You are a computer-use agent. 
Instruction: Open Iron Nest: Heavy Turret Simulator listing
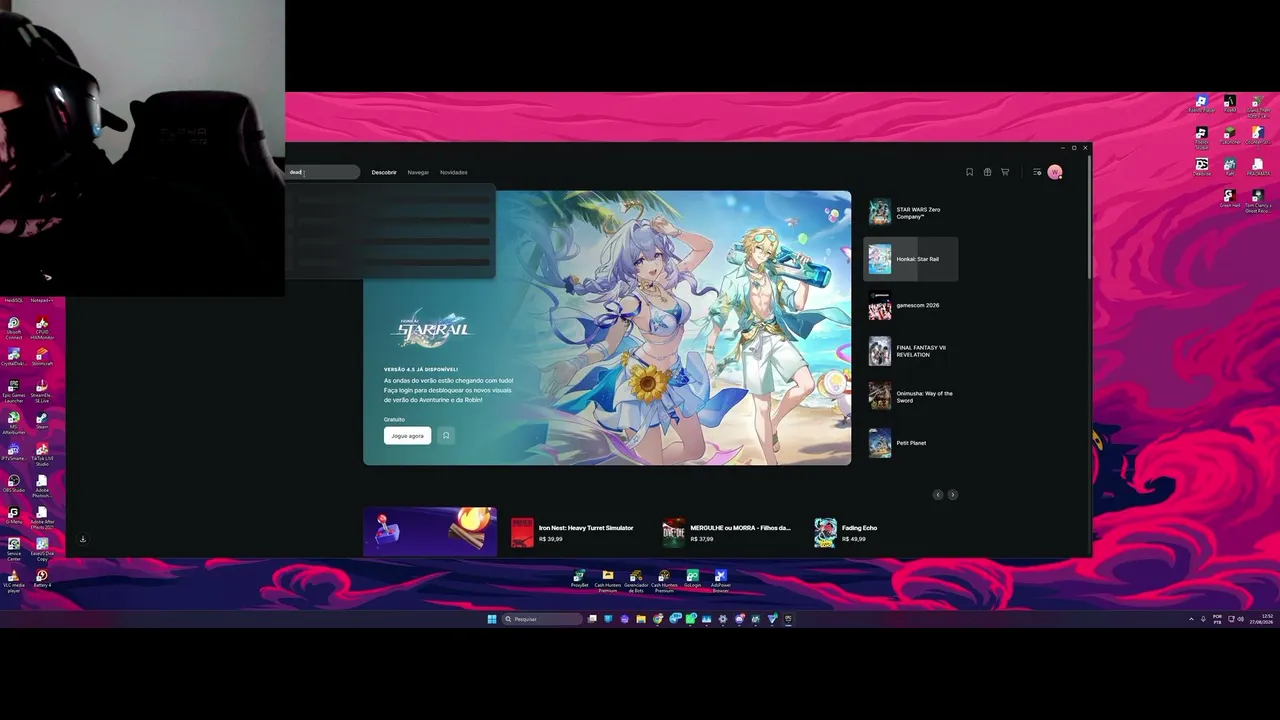(573, 533)
